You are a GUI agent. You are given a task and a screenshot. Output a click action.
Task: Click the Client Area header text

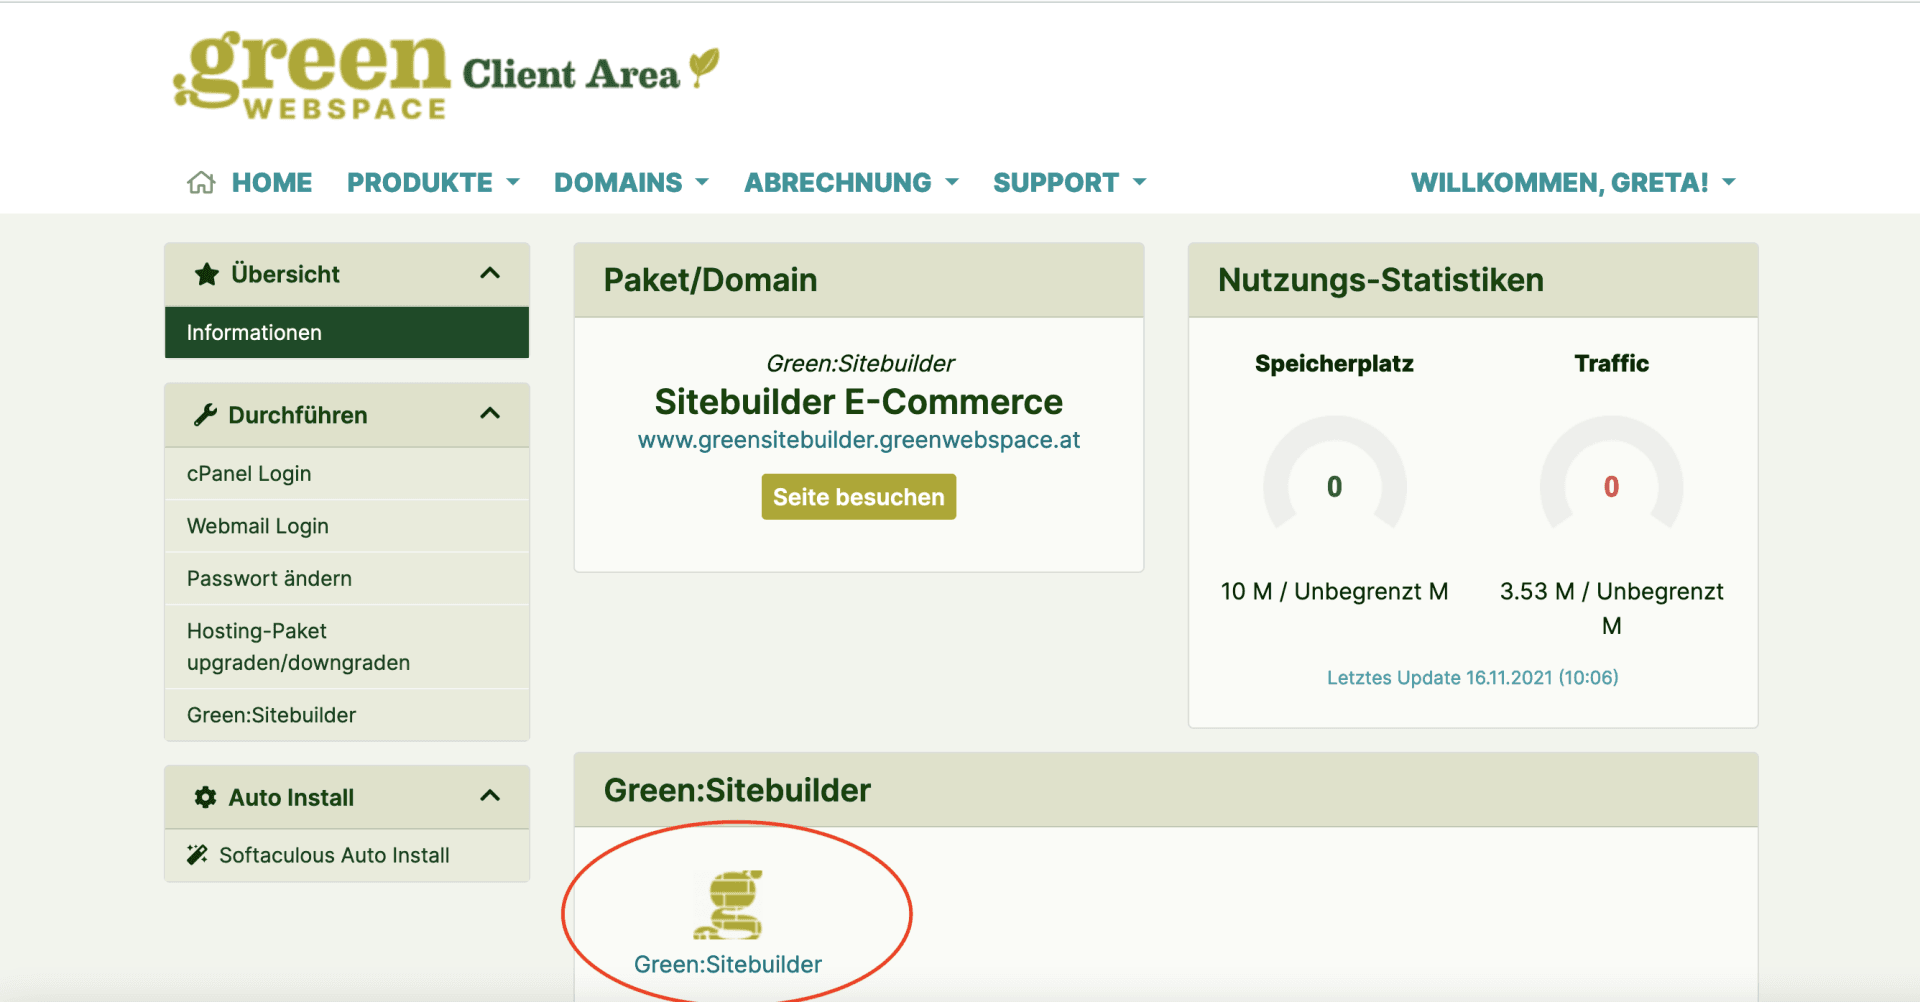coord(571,74)
